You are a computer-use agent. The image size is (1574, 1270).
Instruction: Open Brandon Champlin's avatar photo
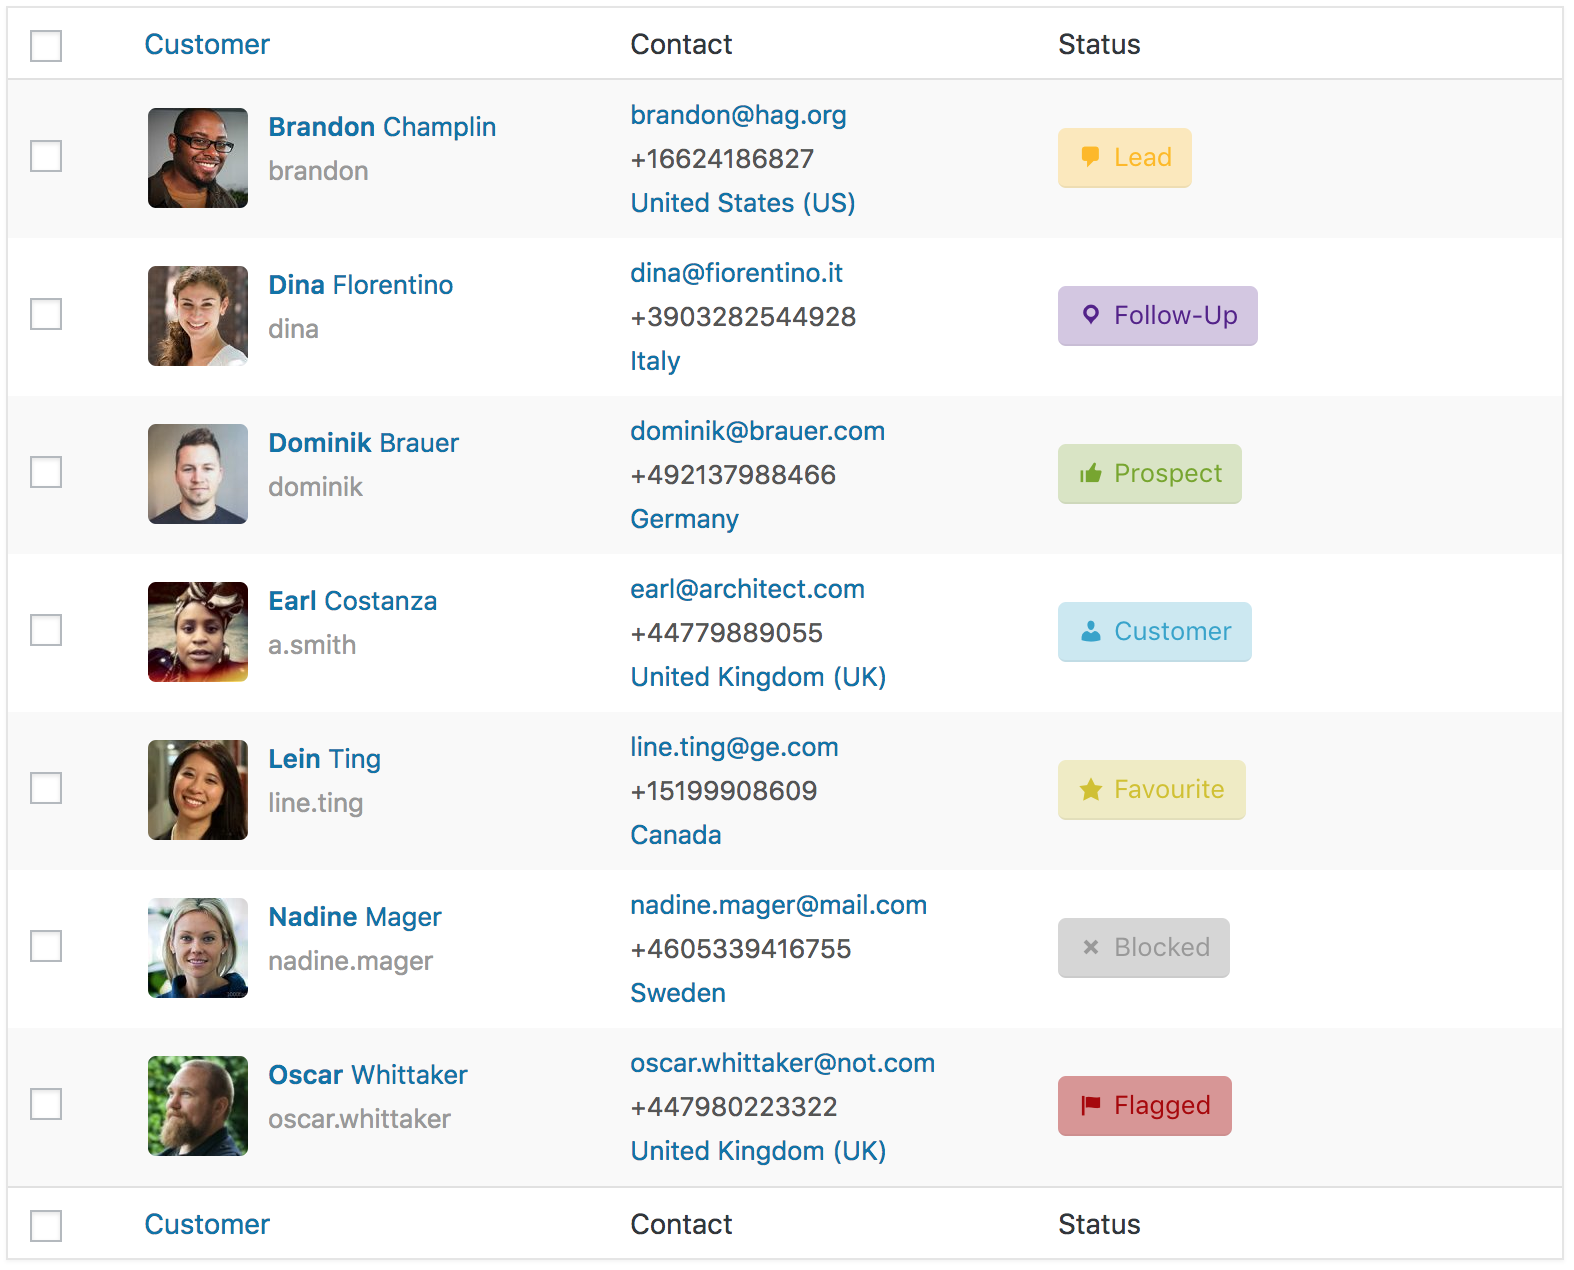pyautogui.click(x=198, y=158)
